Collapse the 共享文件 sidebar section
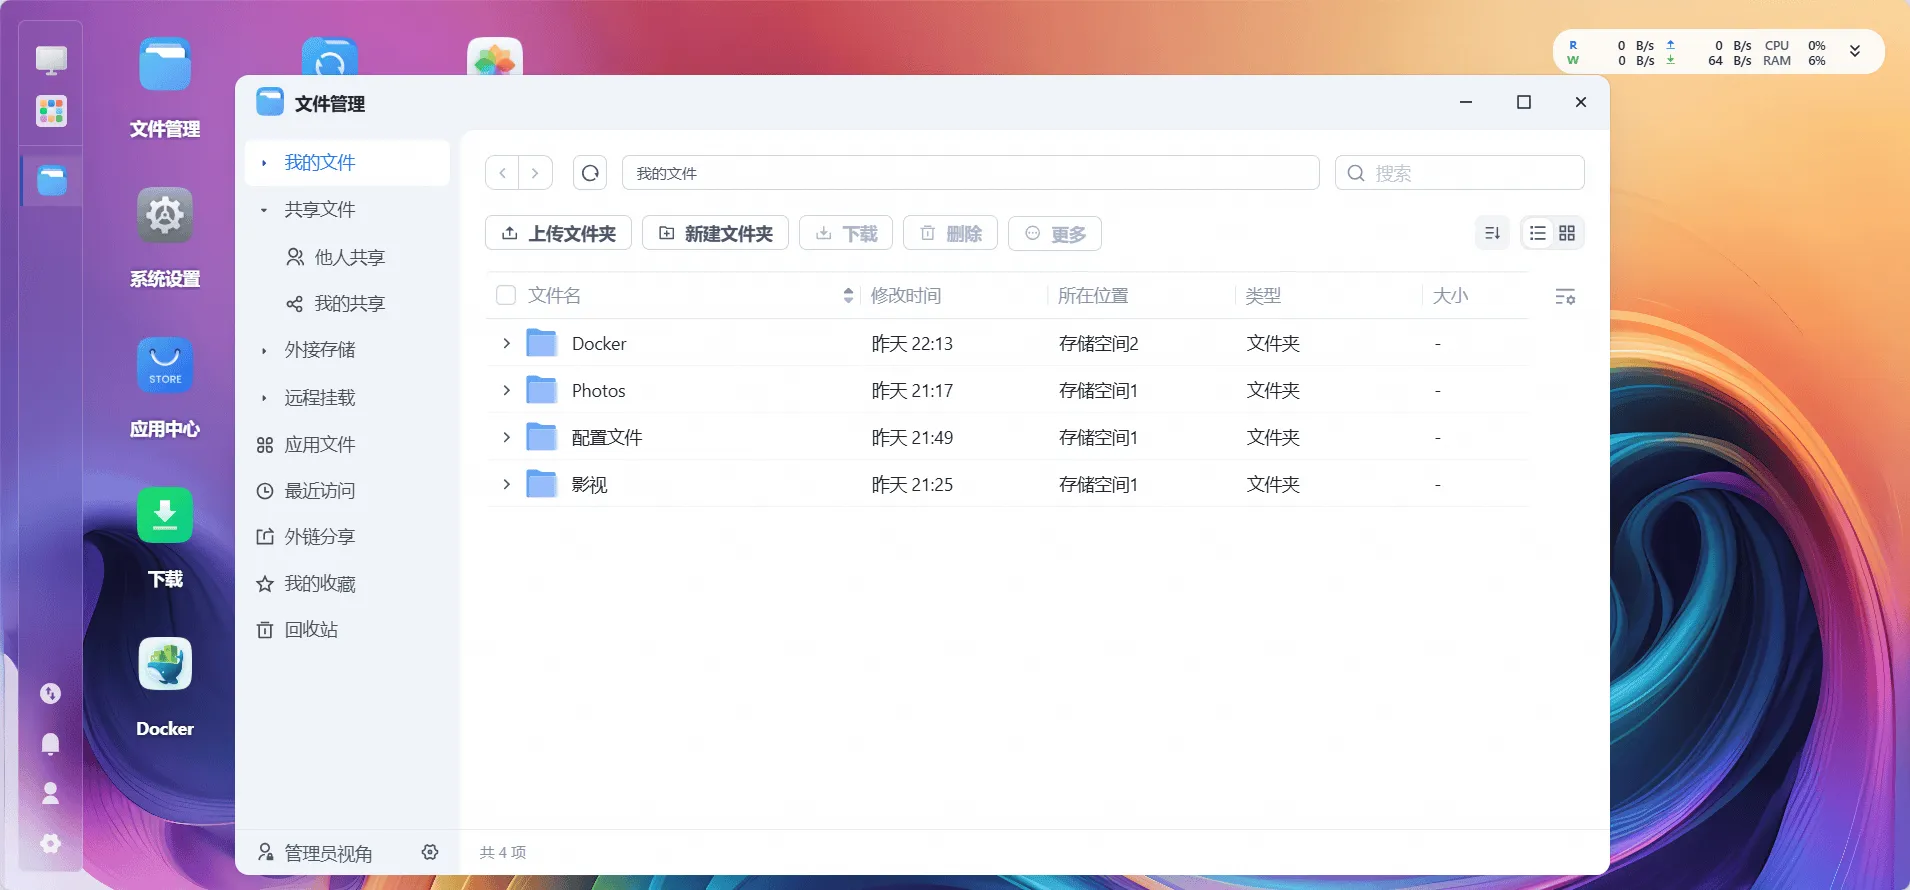1910x890 pixels. click(x=264, y=210)
